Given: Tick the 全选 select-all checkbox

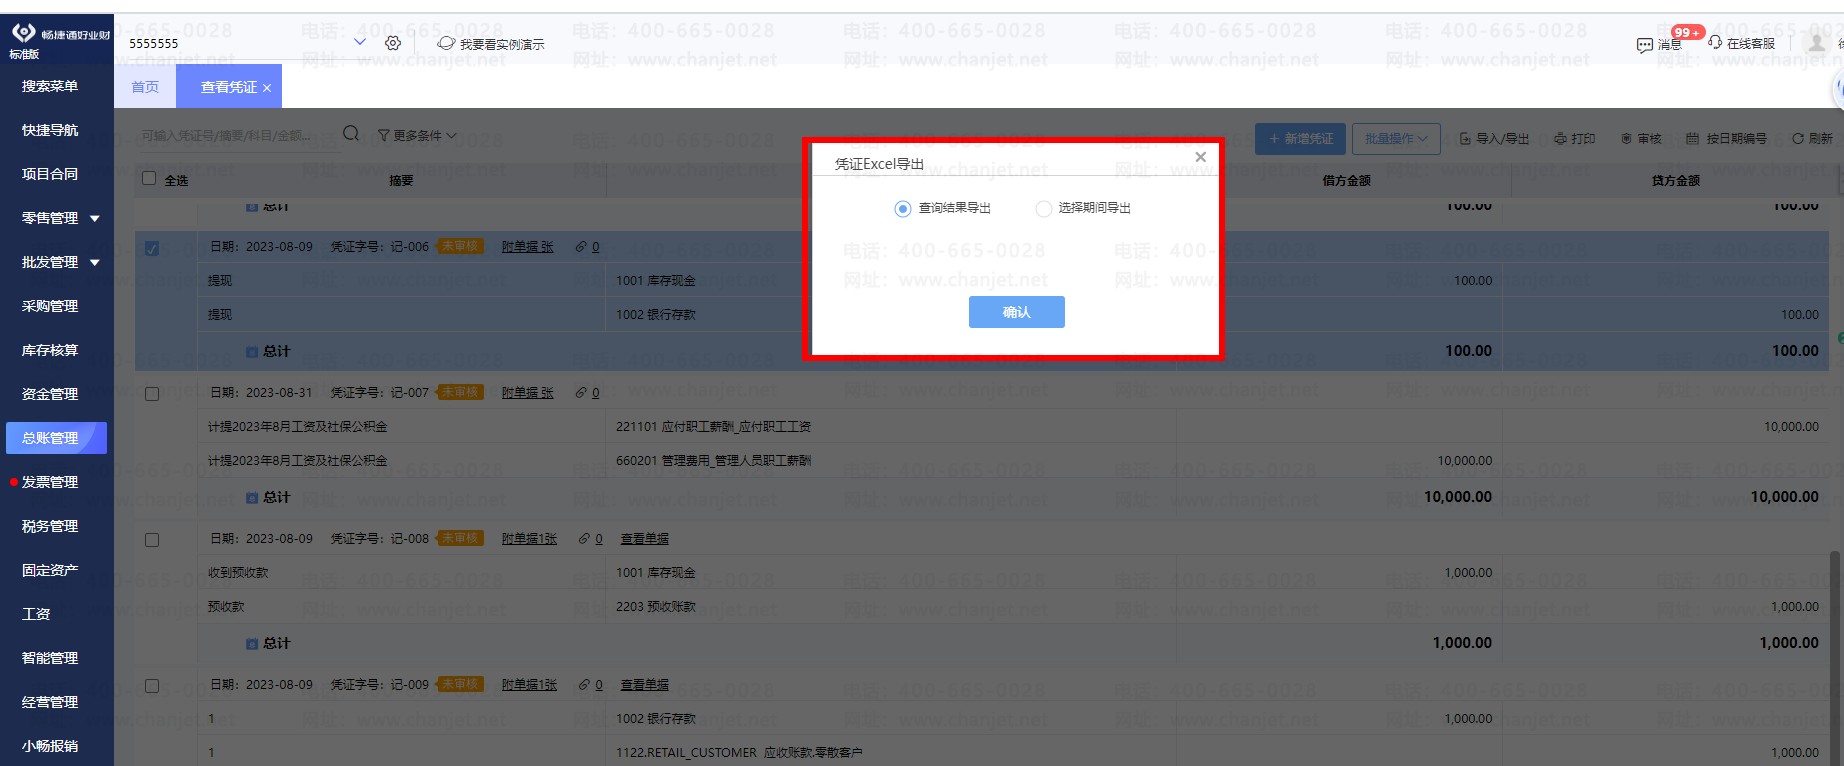Looking at the screenshot, I should pyautogui.click(x=149, y=179).
